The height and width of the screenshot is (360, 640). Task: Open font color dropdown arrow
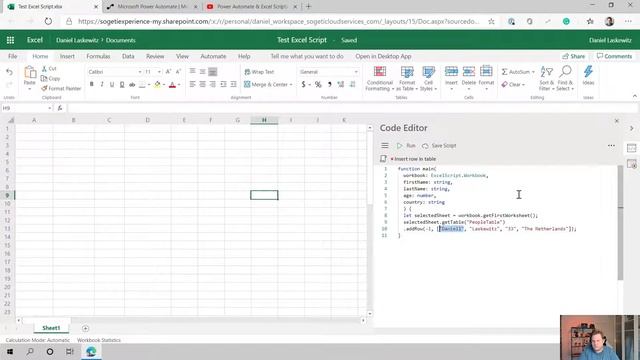coord(179,84)
